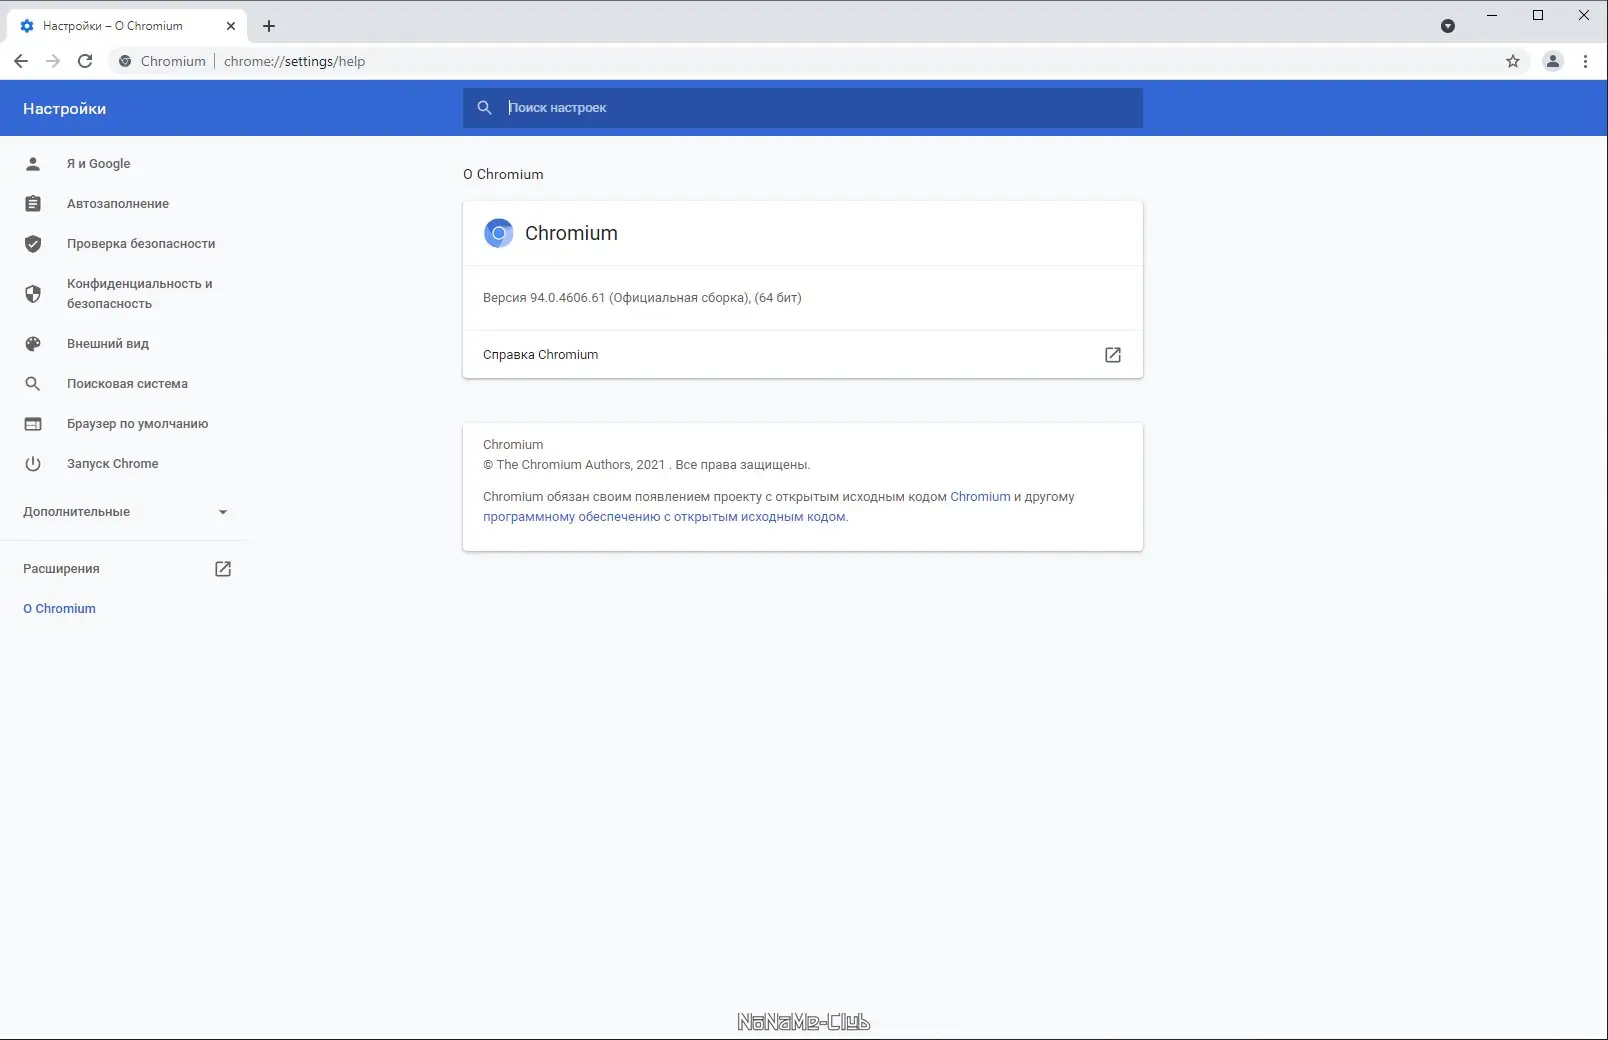Open the user profile avatar menu
Viewport: 1608px width, 1040px height.
tap(1552, 61)
